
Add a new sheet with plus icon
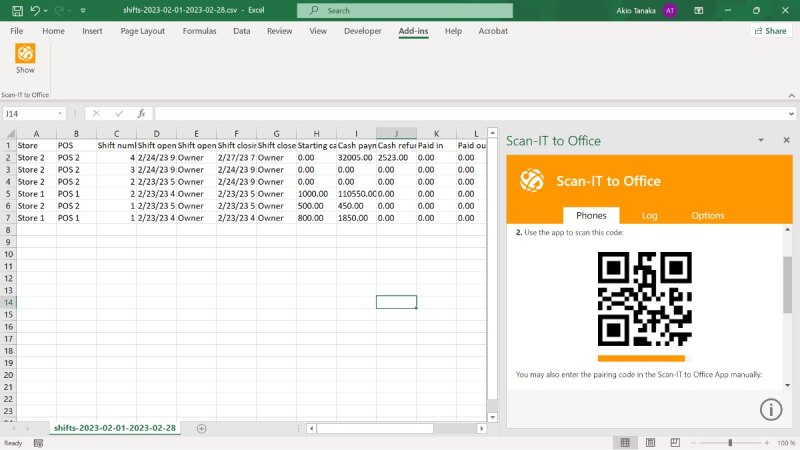[201, 428]
